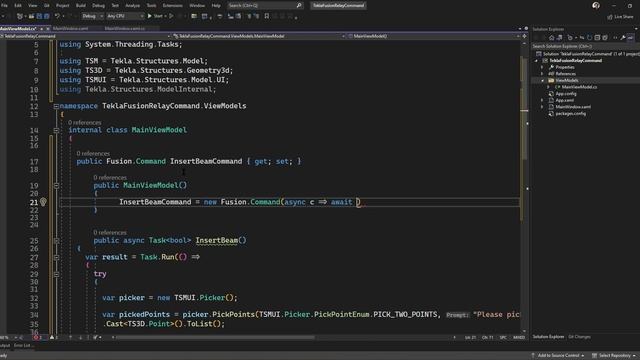Screen dimensions: 640x360
Task: Select App.config in Solution Explorer
Action: [566, 93]
